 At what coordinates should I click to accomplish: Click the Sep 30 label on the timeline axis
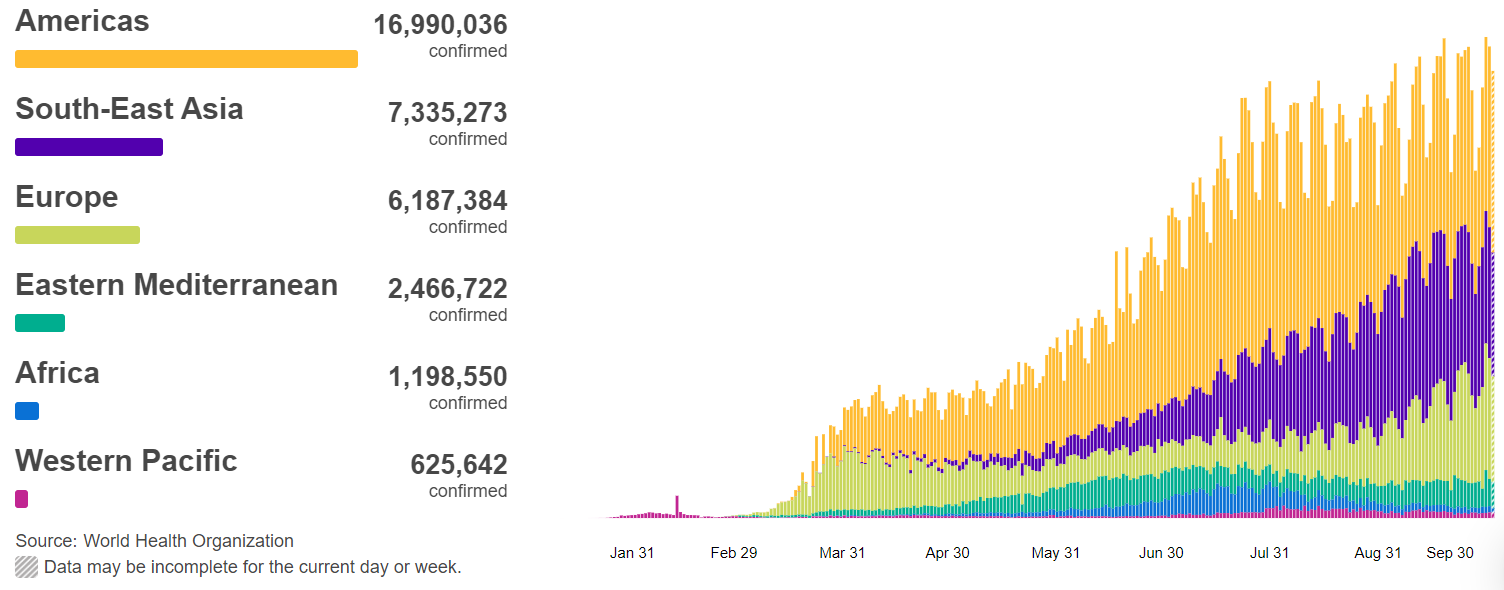click(x=1449, y=553)
